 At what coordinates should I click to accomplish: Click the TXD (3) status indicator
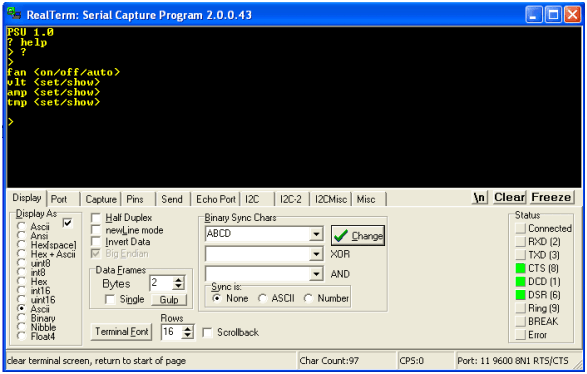520,255
